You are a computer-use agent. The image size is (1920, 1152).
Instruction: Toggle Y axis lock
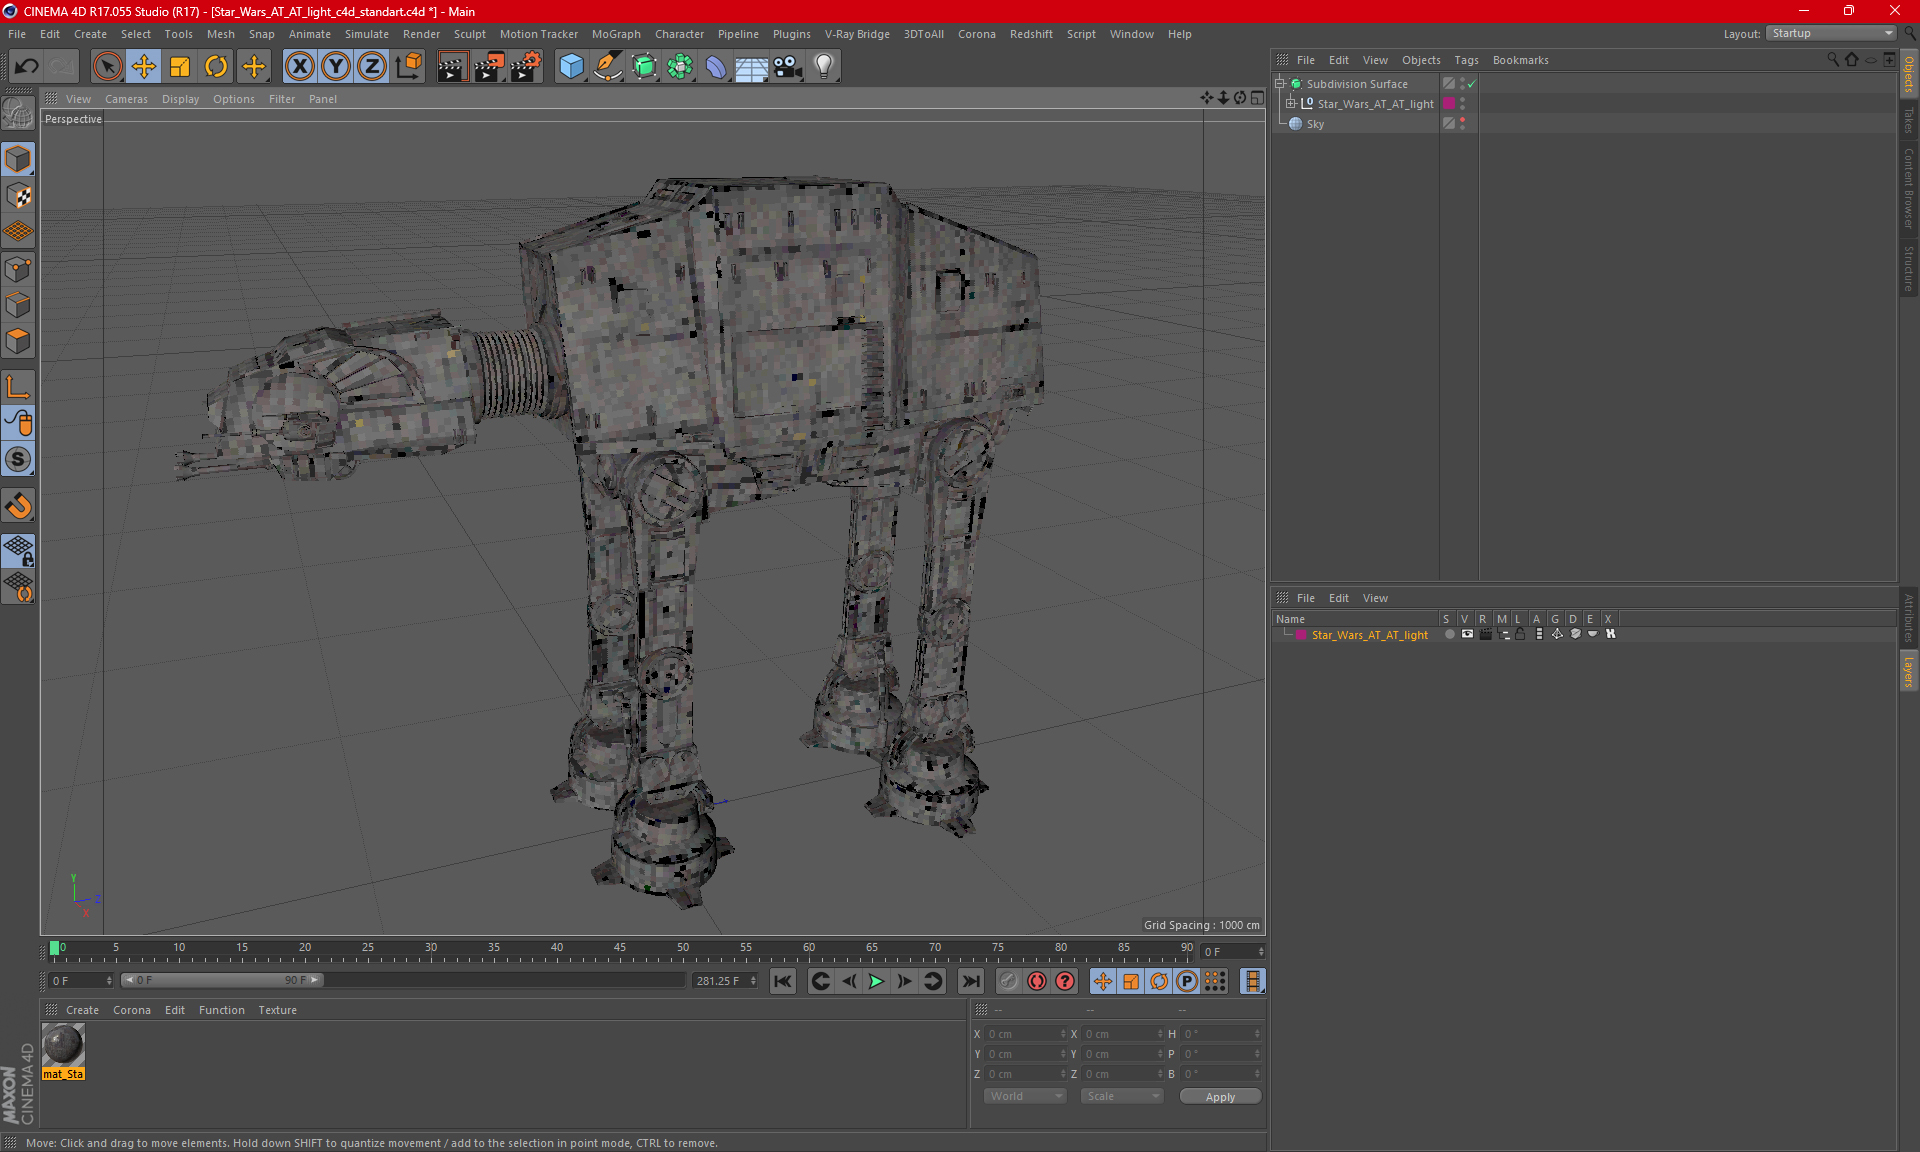tap(336, 67)
